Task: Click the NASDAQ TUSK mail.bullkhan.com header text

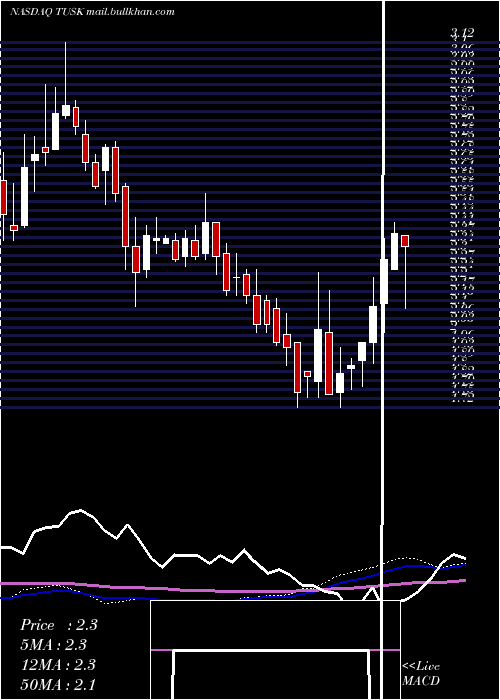Action: pyautogui.click(x=92, y=12)
